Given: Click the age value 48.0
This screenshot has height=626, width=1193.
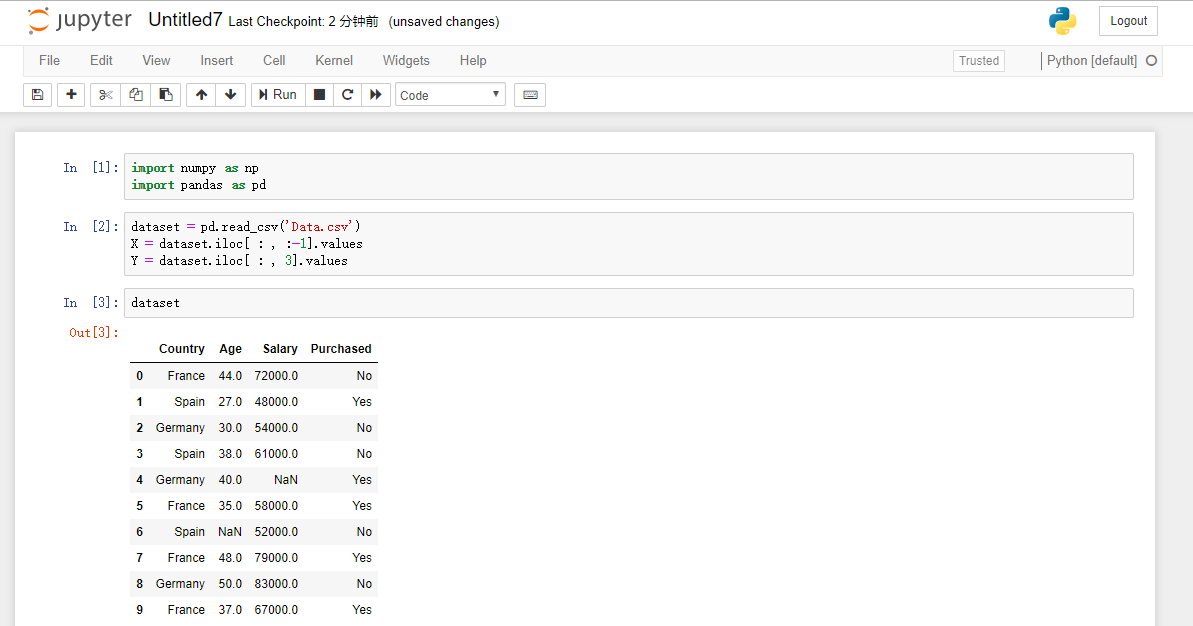Looking at the screenshot, I should coord(230,558).
